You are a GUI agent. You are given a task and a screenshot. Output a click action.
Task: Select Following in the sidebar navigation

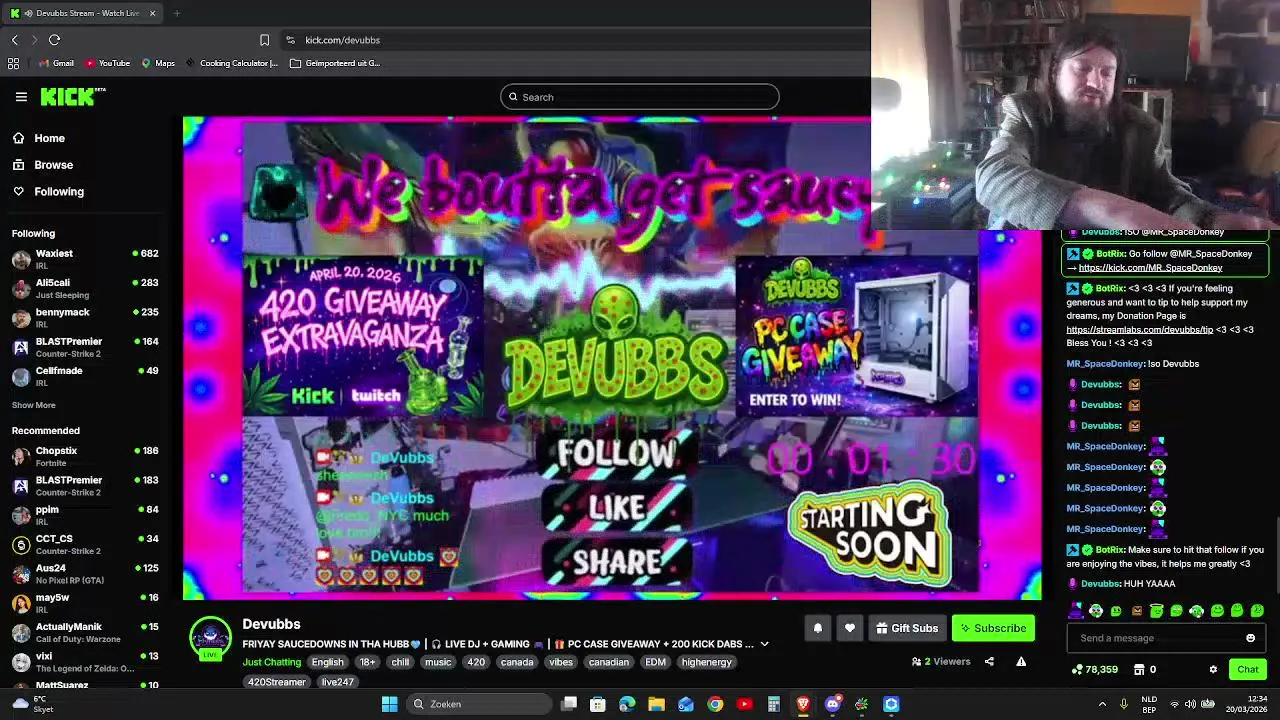[48, 192]
